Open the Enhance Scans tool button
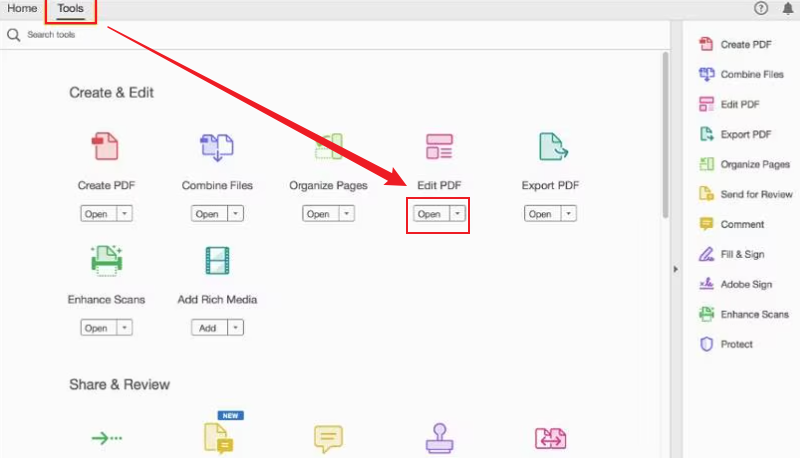This screenshot has height=458, width=800. point(98,327)
